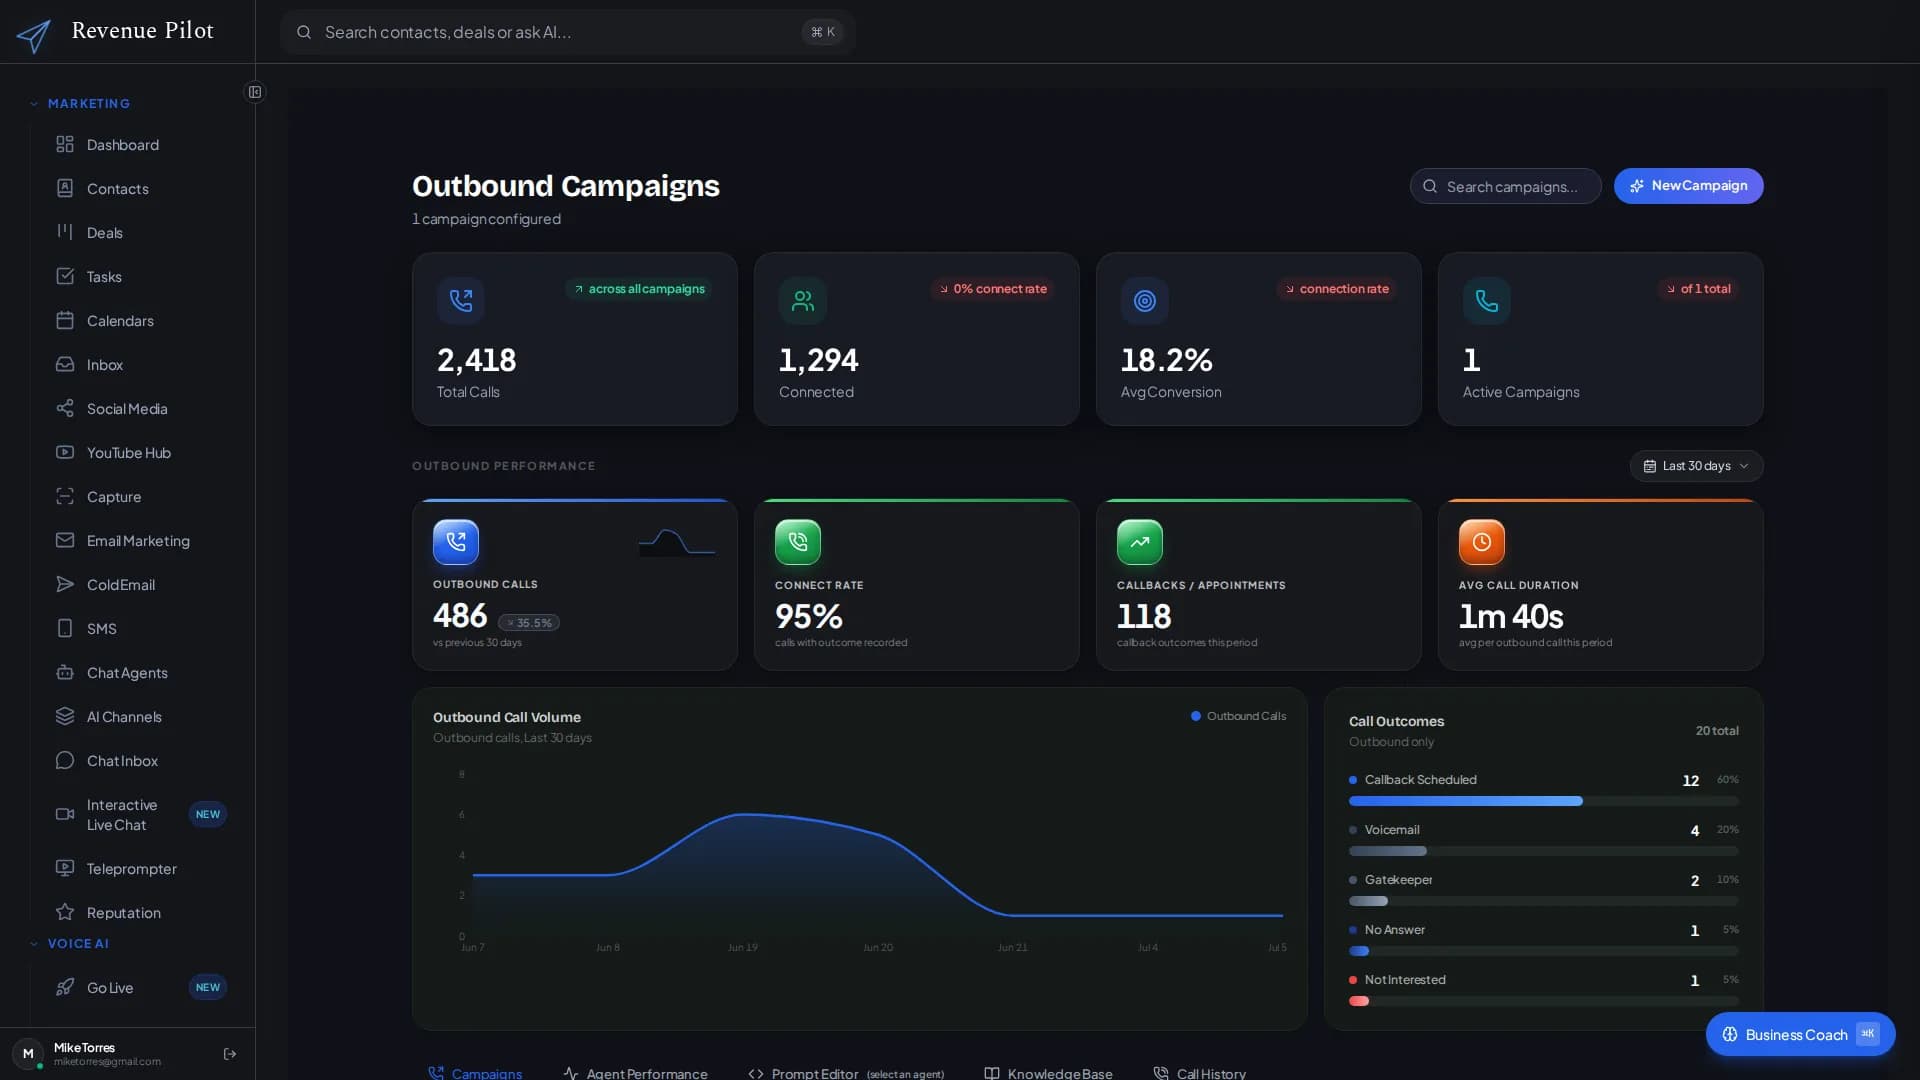Viewport: 1920px width, 1080px height.
Task: Click the Callbacks / Appointments trend icon
Action: pos(1140,542)
